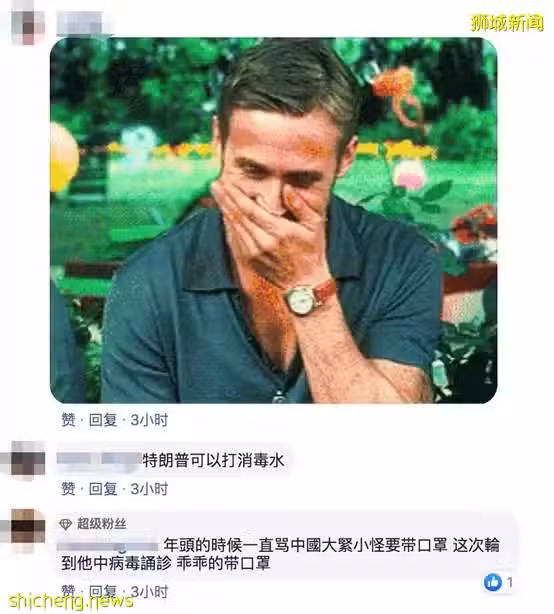This screenshot has width=554, height=614.
Task: Reply to the 年頭的時候 comment
Action: [103, 591]
